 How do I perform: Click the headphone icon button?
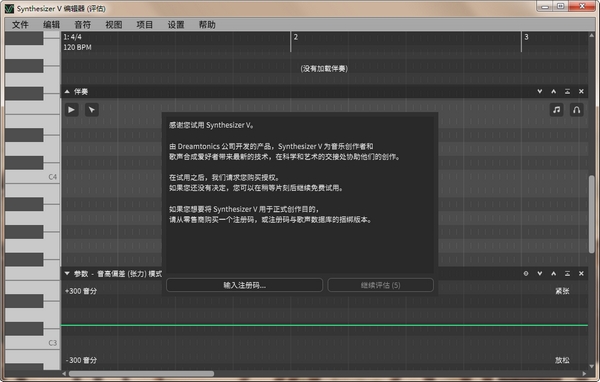pyautogui.click(x=577, y=110)
